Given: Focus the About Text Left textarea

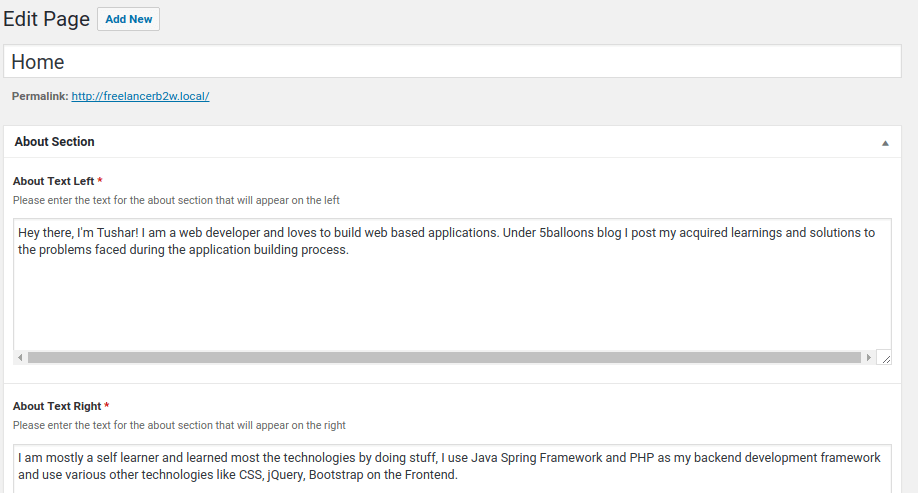Looking at the screenshot, I should [x=452, y=300].
